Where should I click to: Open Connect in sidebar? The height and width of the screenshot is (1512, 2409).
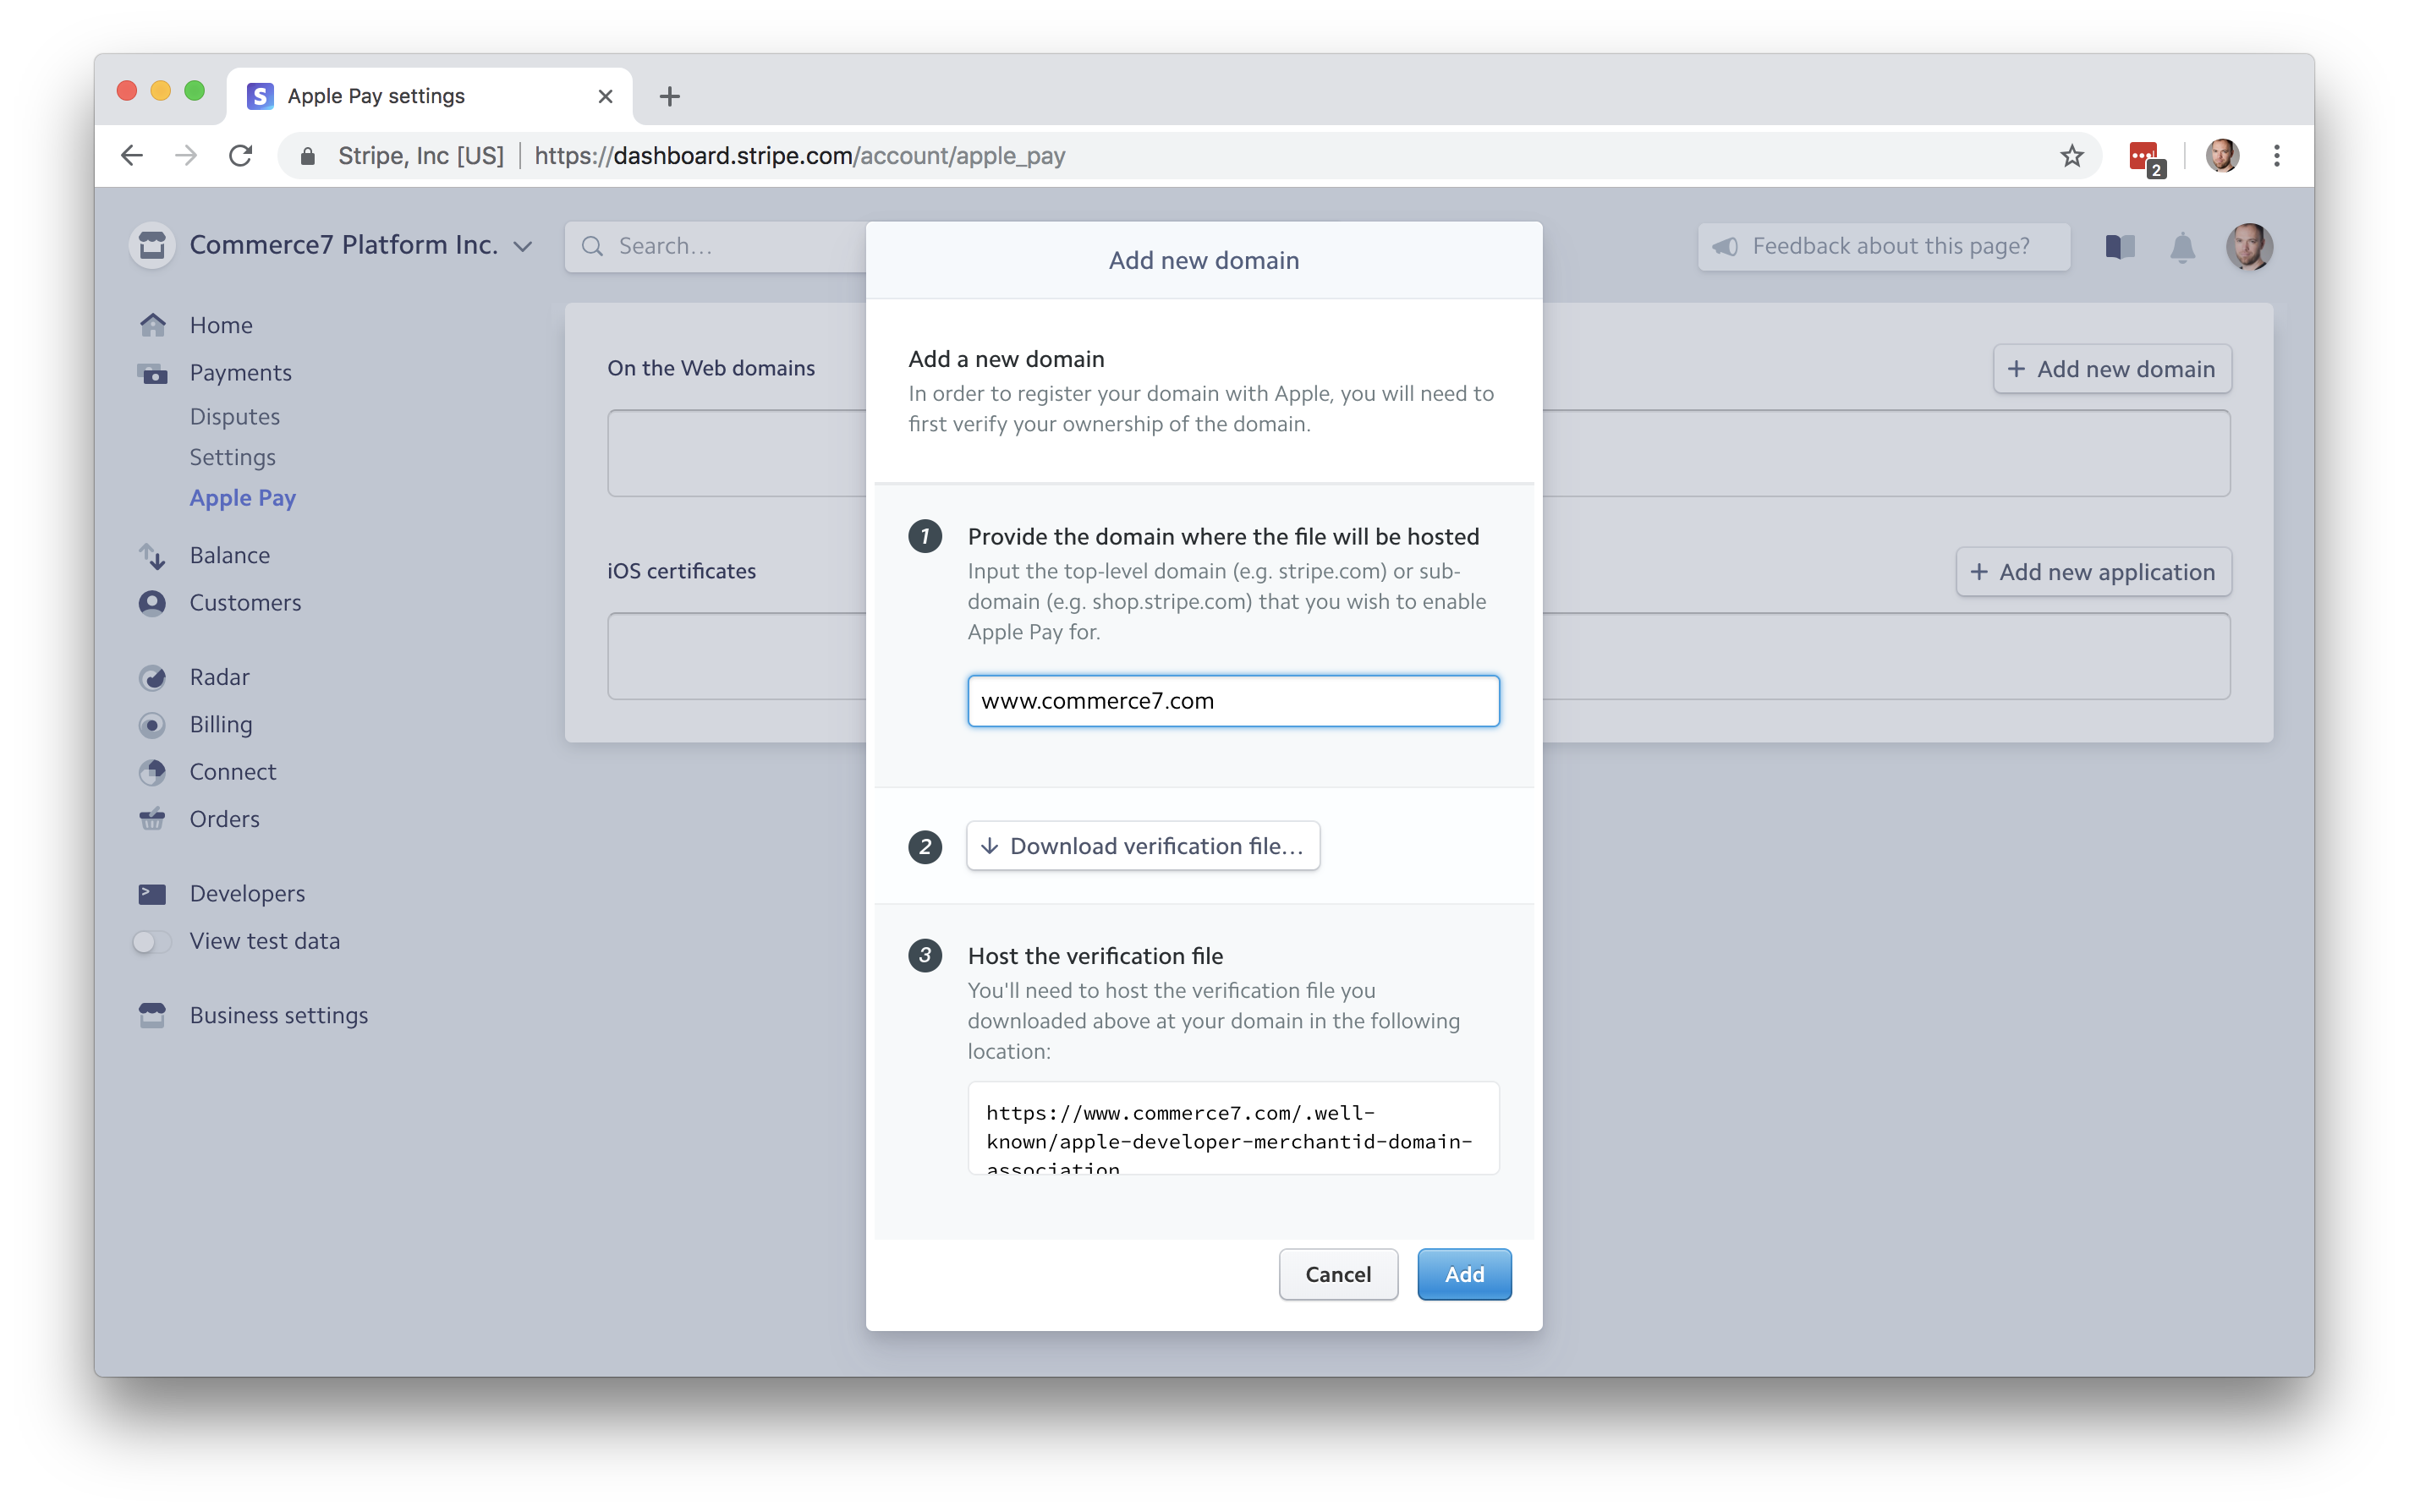click(x=232, y=772)
